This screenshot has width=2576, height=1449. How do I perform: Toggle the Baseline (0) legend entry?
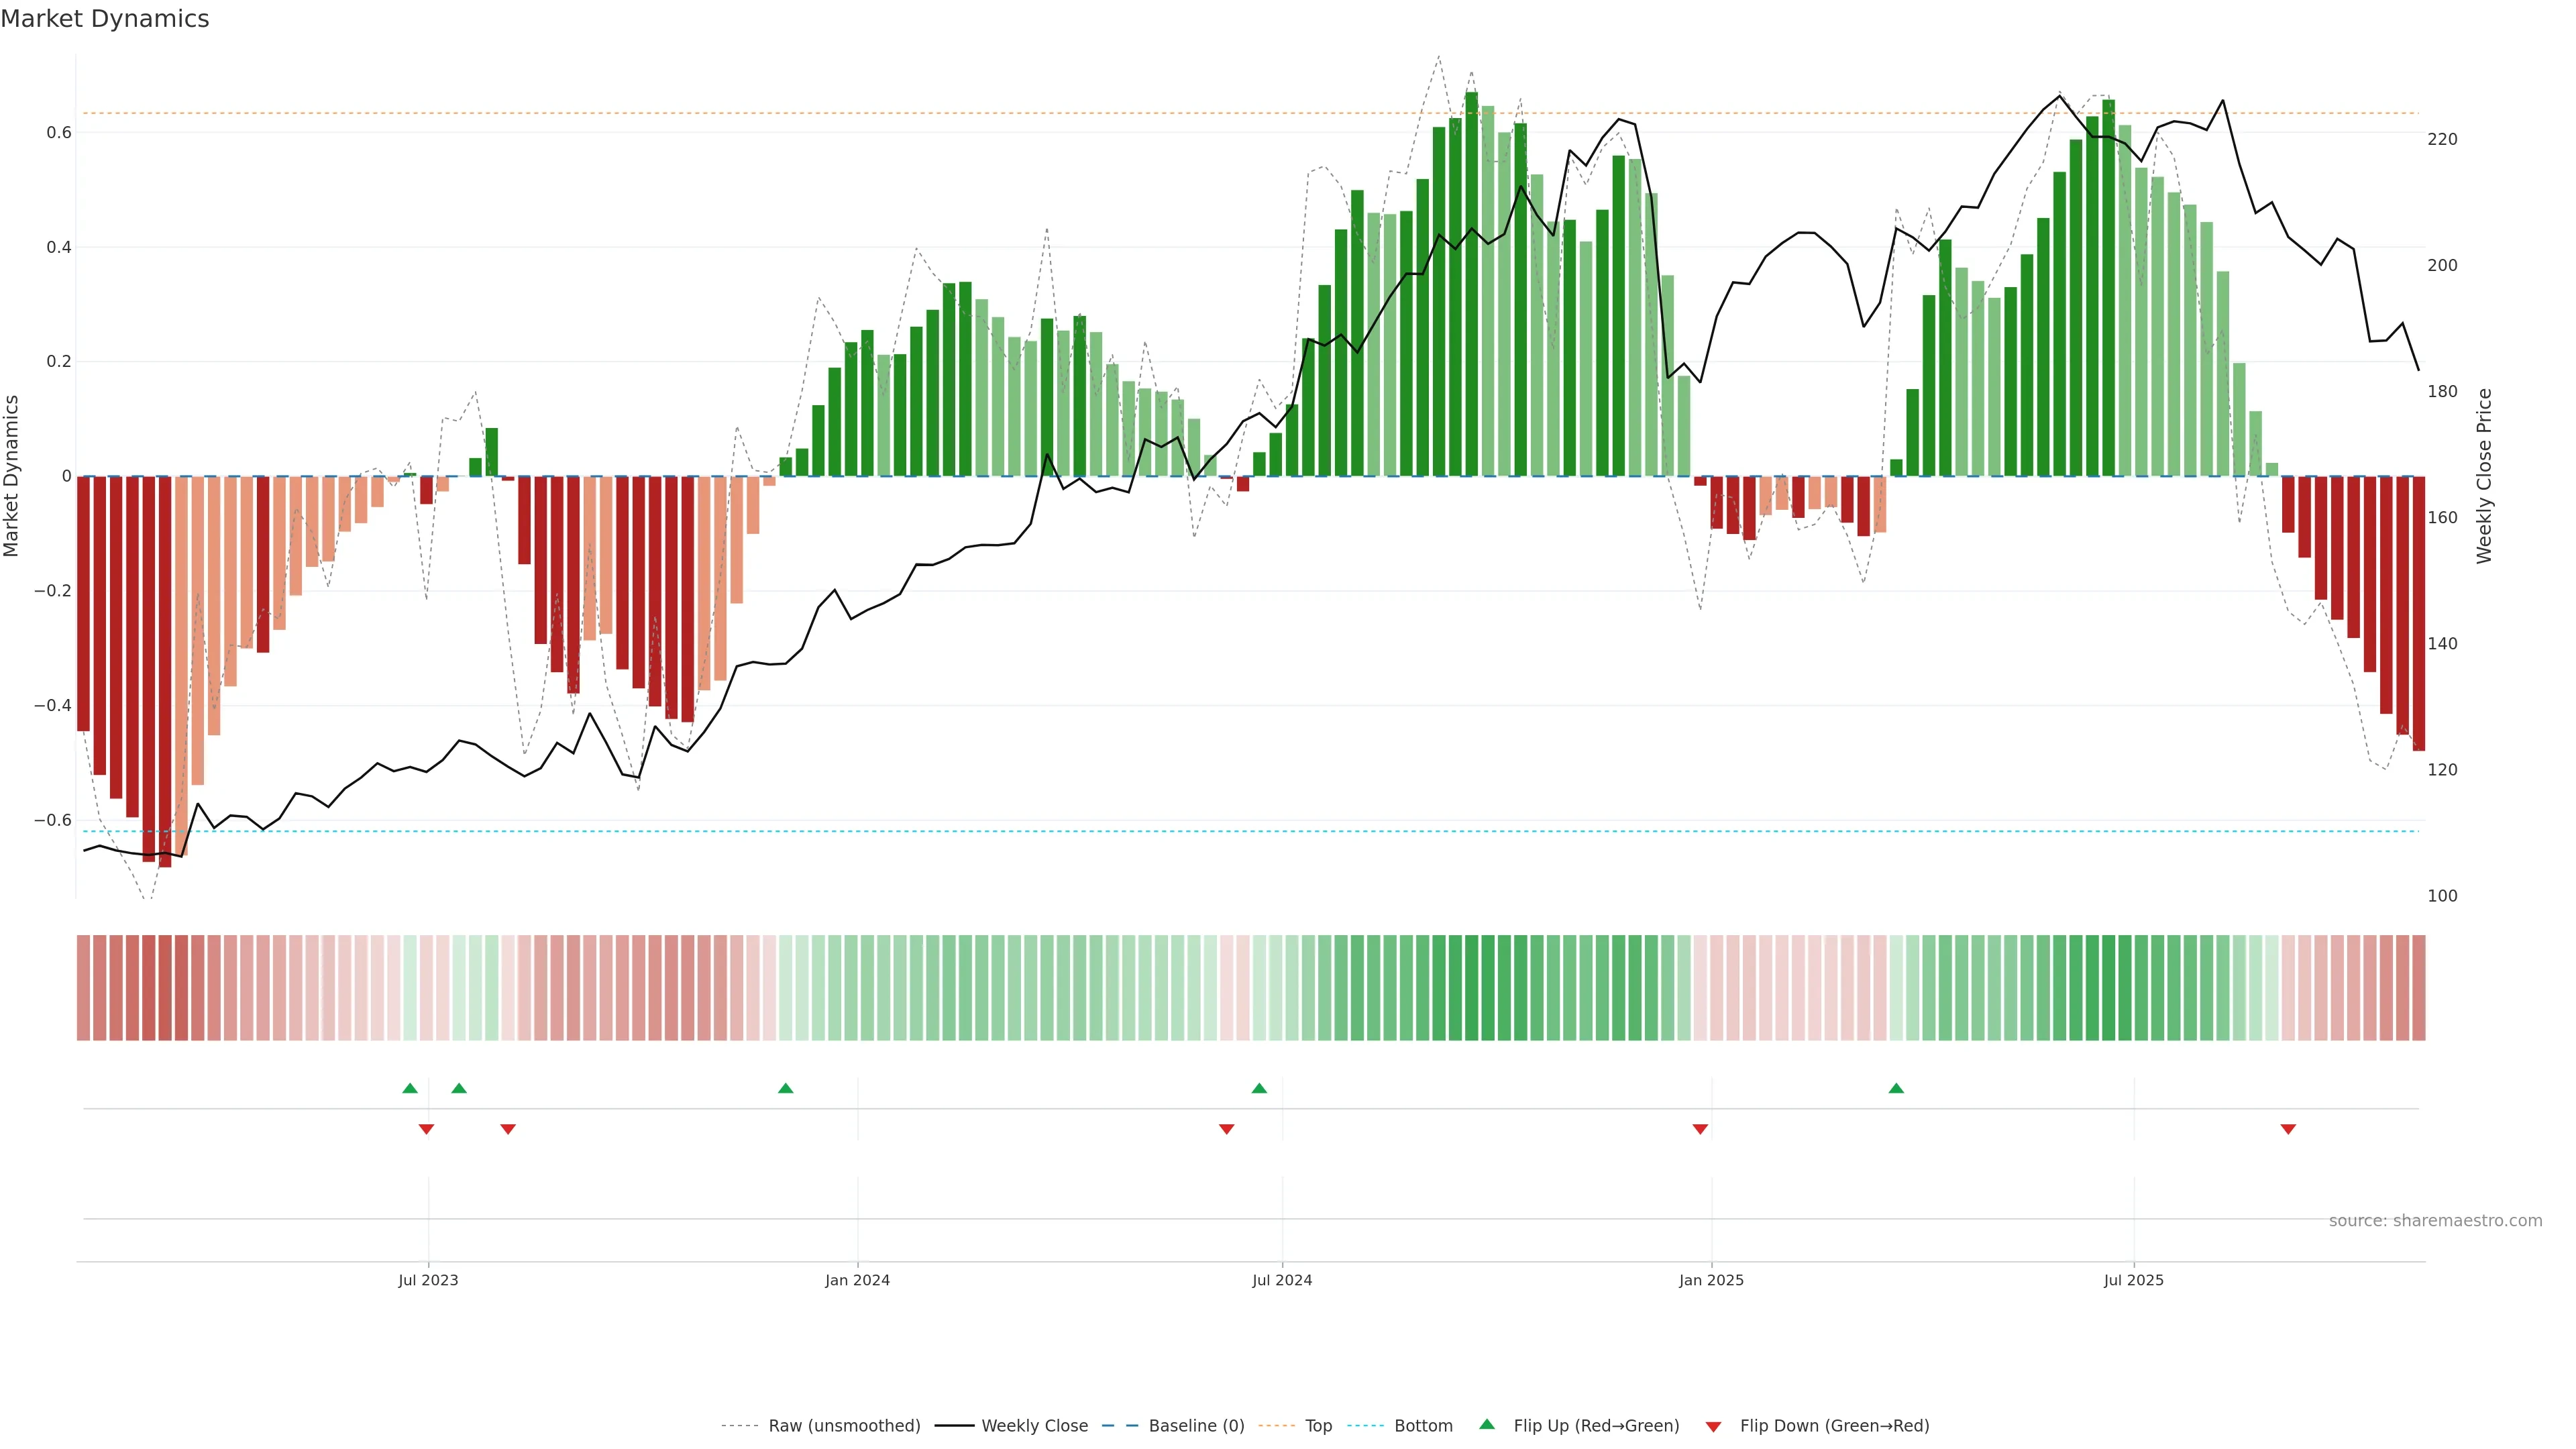coord(1196,1426)
